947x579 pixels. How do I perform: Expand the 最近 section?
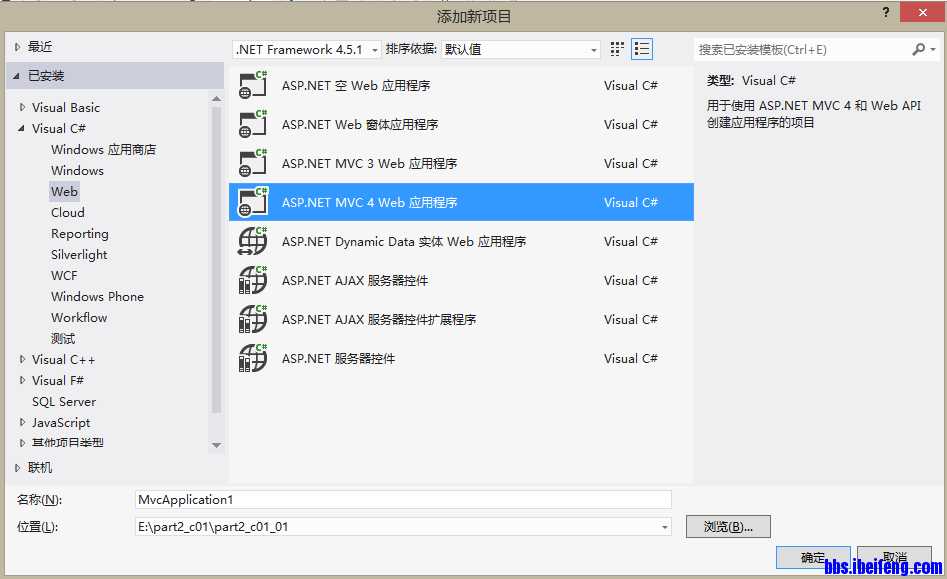tap(18, 46)
